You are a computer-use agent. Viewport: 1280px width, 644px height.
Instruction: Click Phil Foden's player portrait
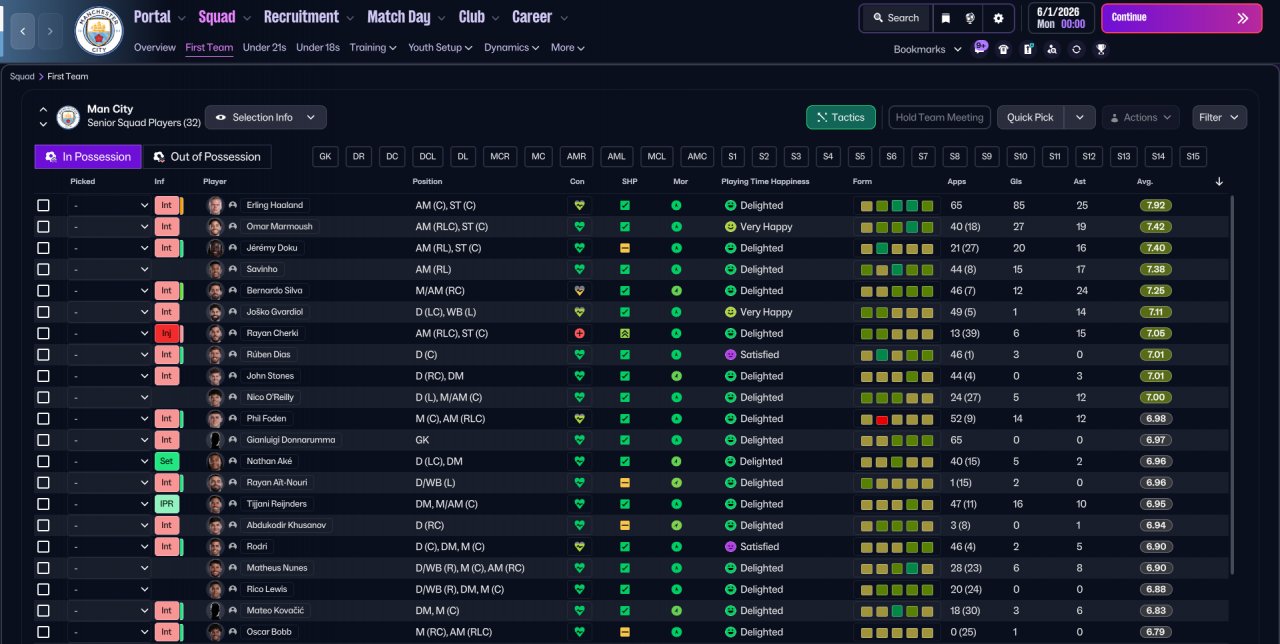(x=214, y=418)
